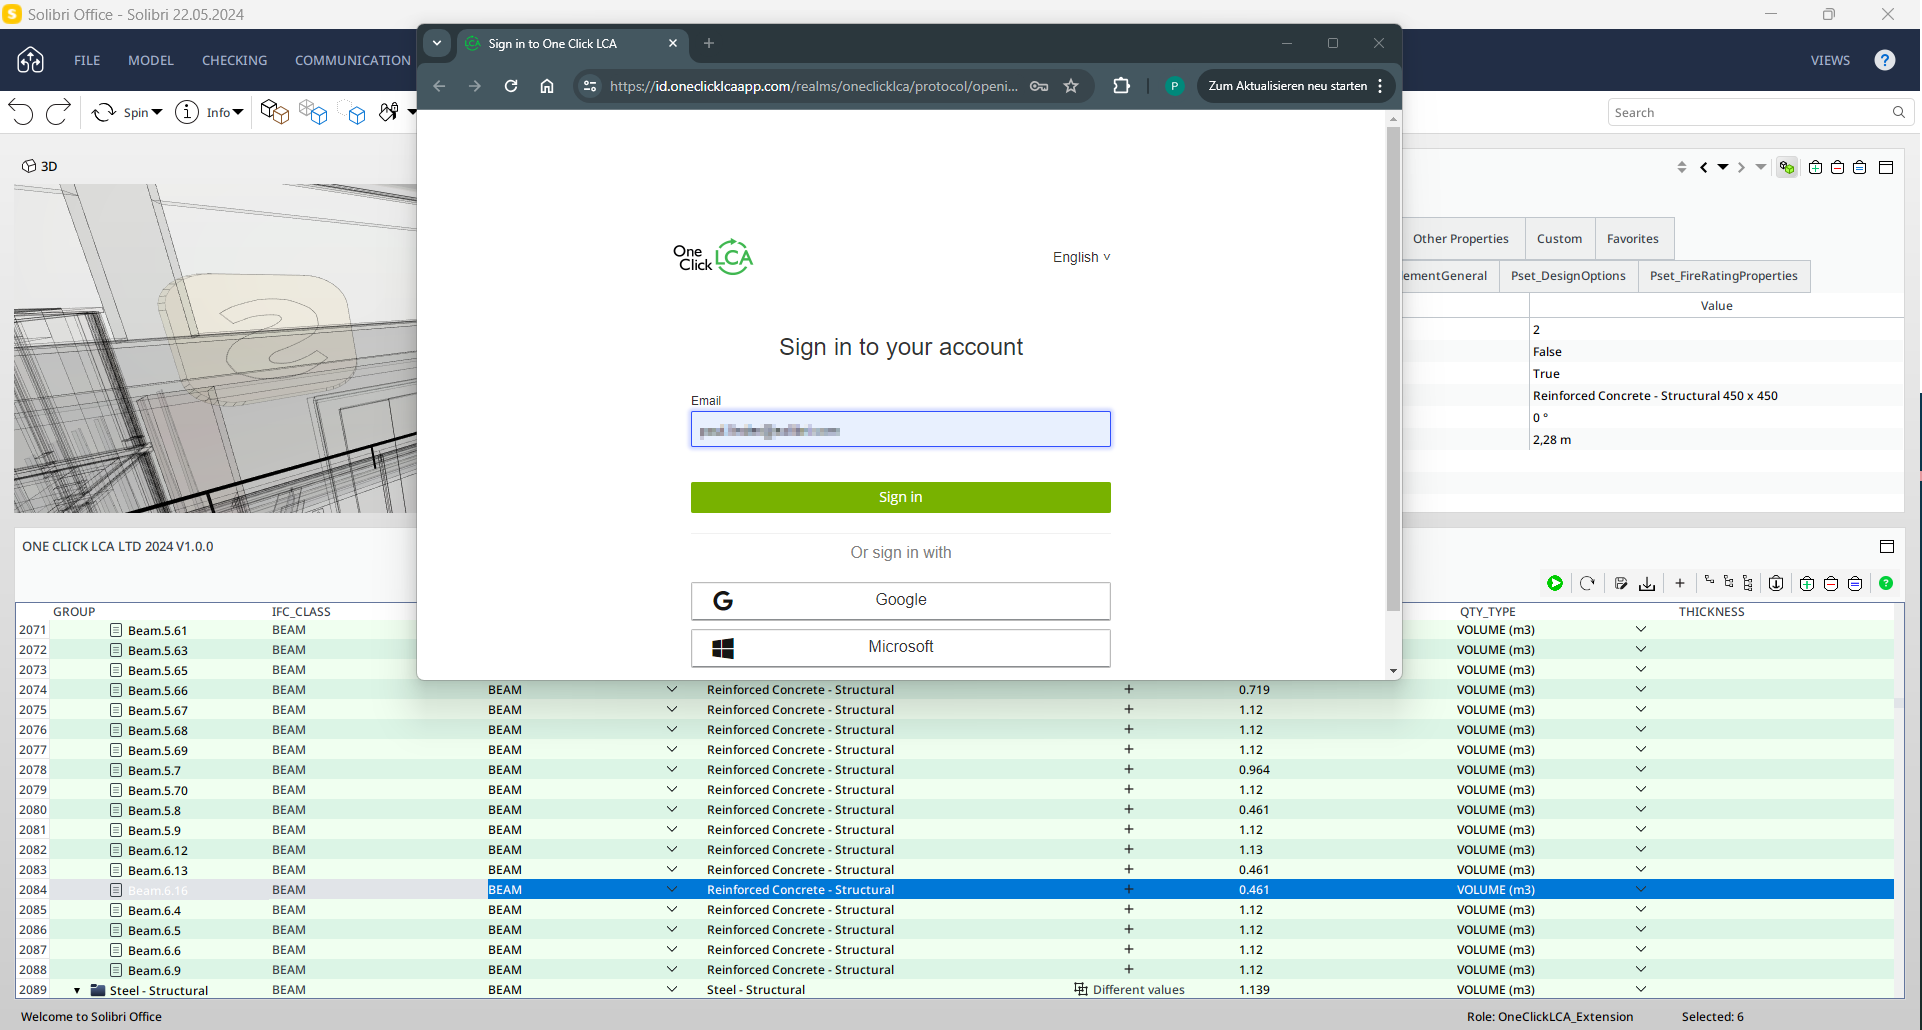
Task: Click the download icon in the LCA panel toolbar
Action: (x=1647, y=583)
